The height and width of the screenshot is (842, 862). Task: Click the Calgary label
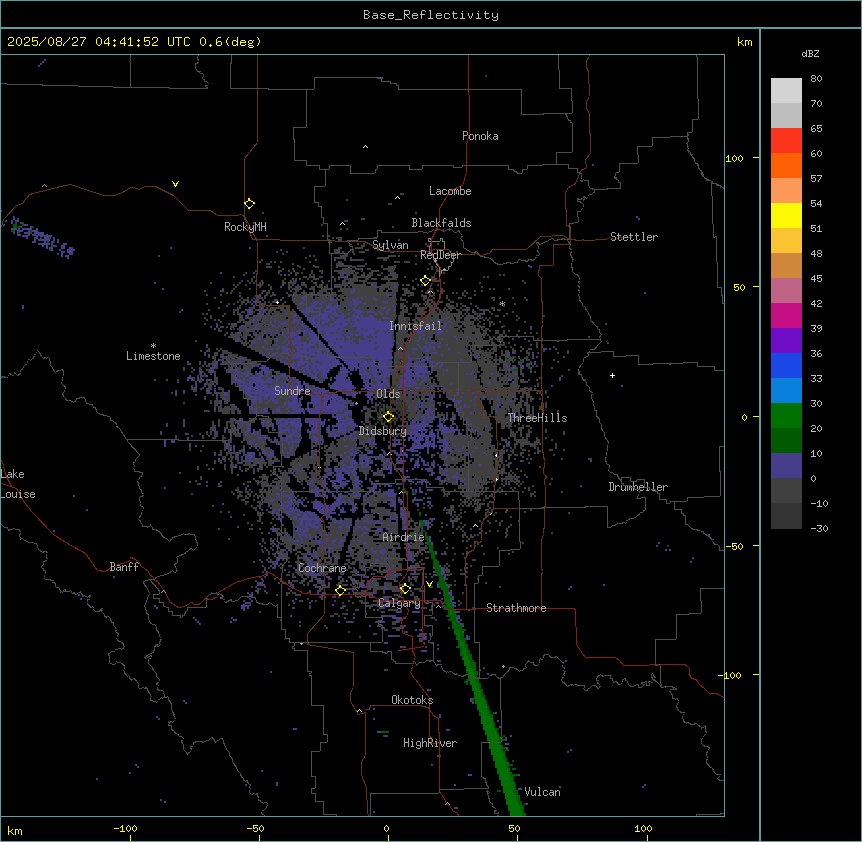point(399,603)
